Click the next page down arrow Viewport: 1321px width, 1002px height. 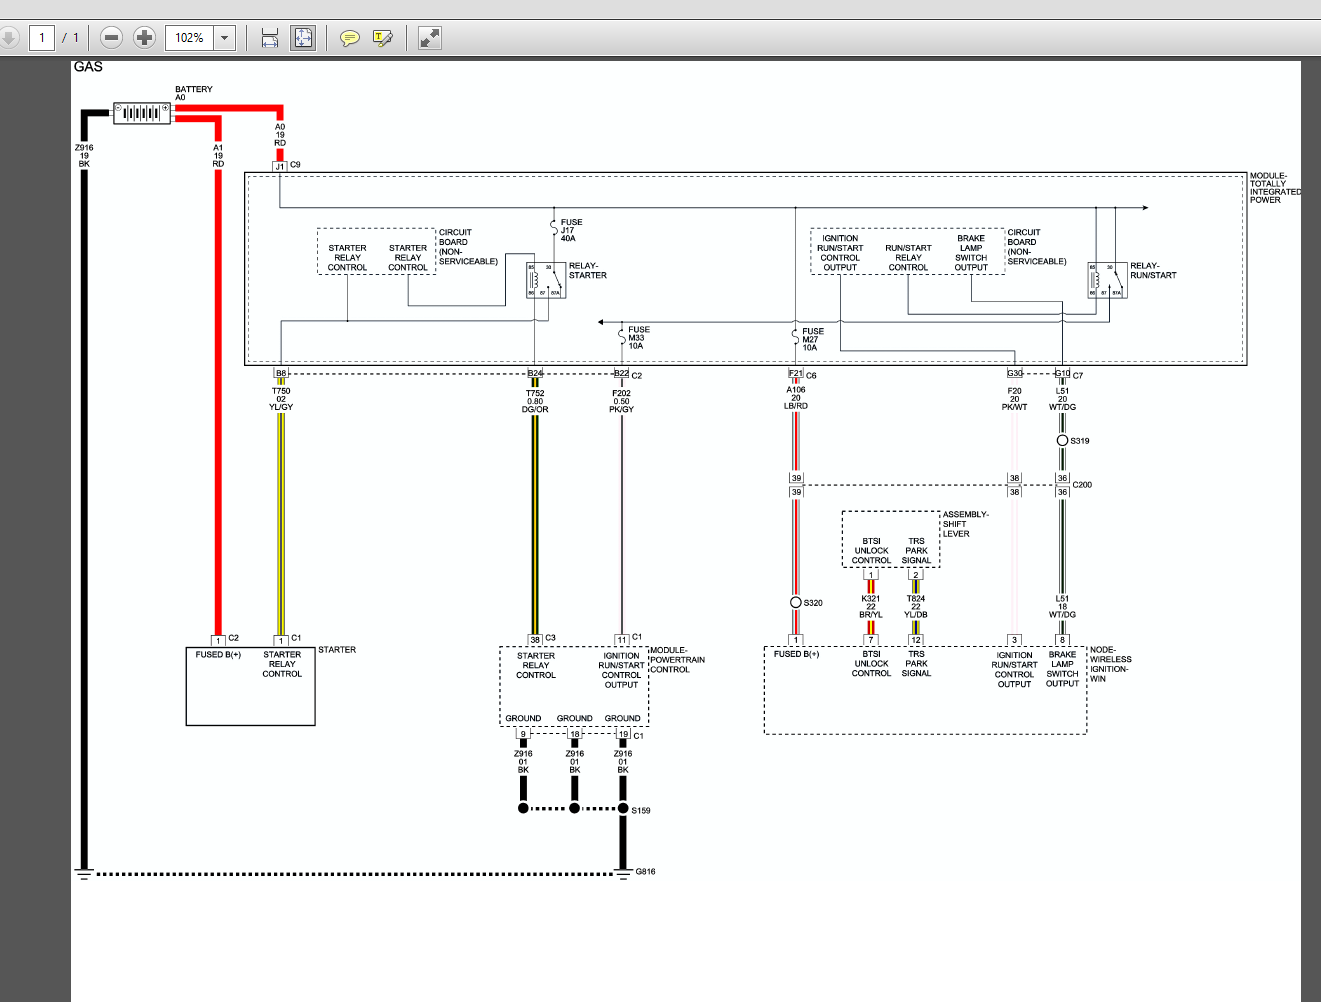8,38
